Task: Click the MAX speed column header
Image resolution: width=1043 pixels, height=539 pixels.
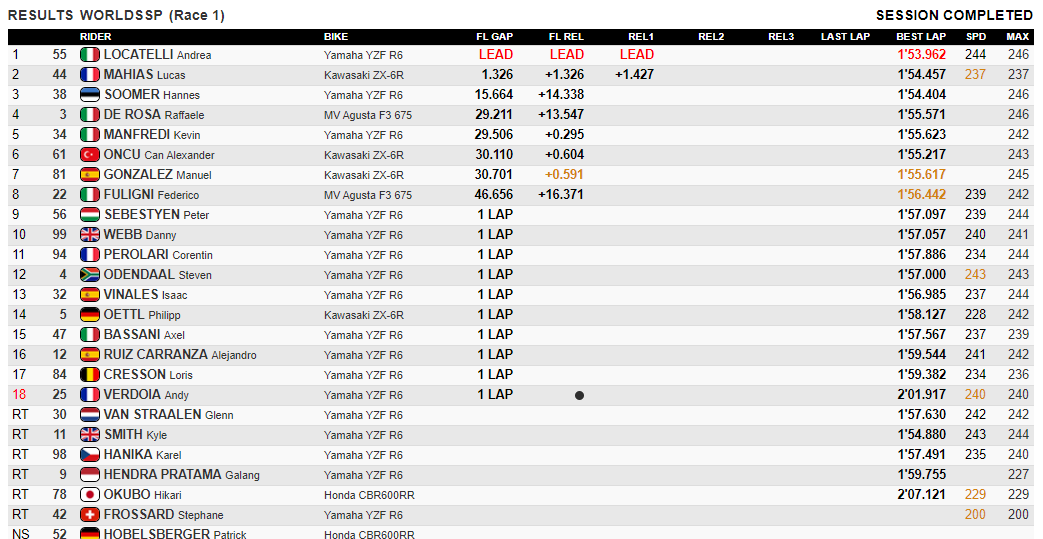Action: tap(1018, 37)
